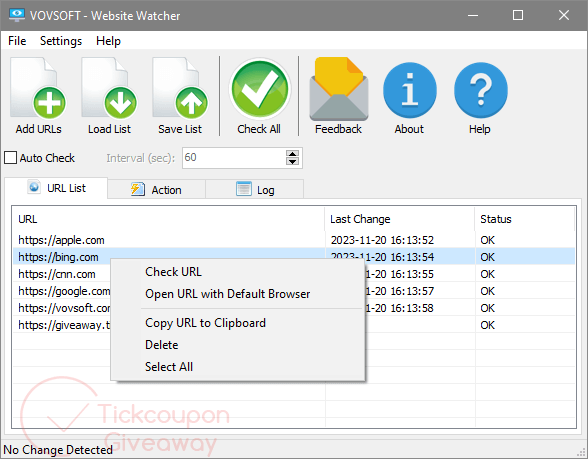Click the blue About info icon
This screenshot has width=588, height=459.
tap(410, 90)
